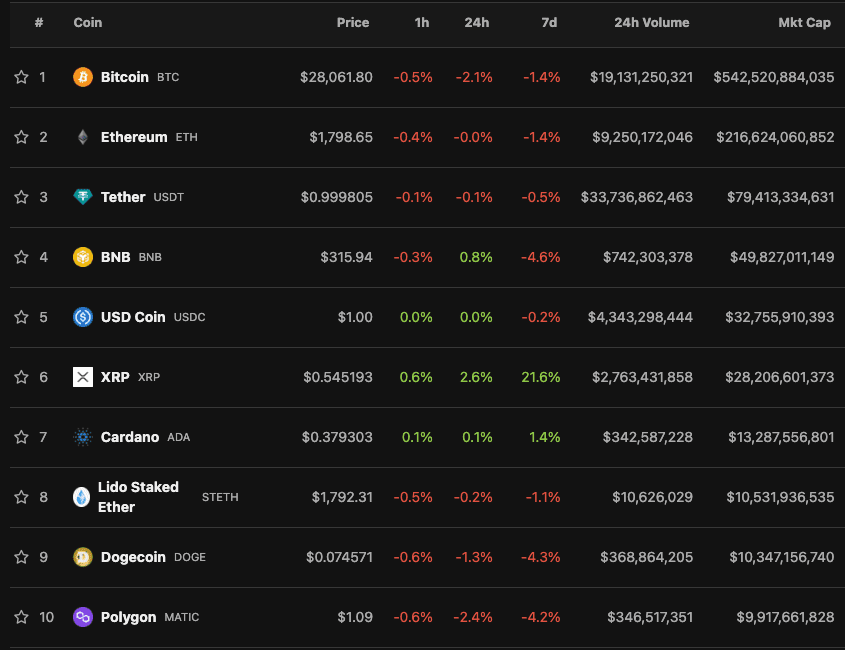Sort by Mkt Cap column header
This screenshot has width=845, height=650.
coord(805,23)
